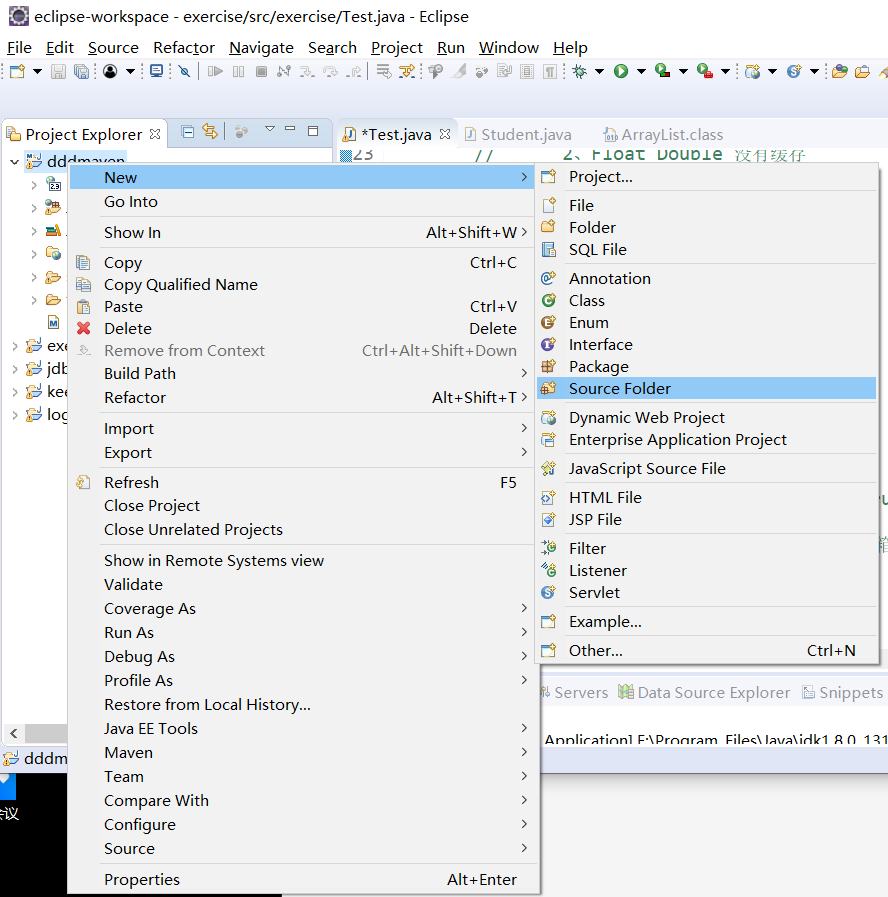Expand the jdb project tree node
This screenshot has height=897, width=888.
coord(15,369)
